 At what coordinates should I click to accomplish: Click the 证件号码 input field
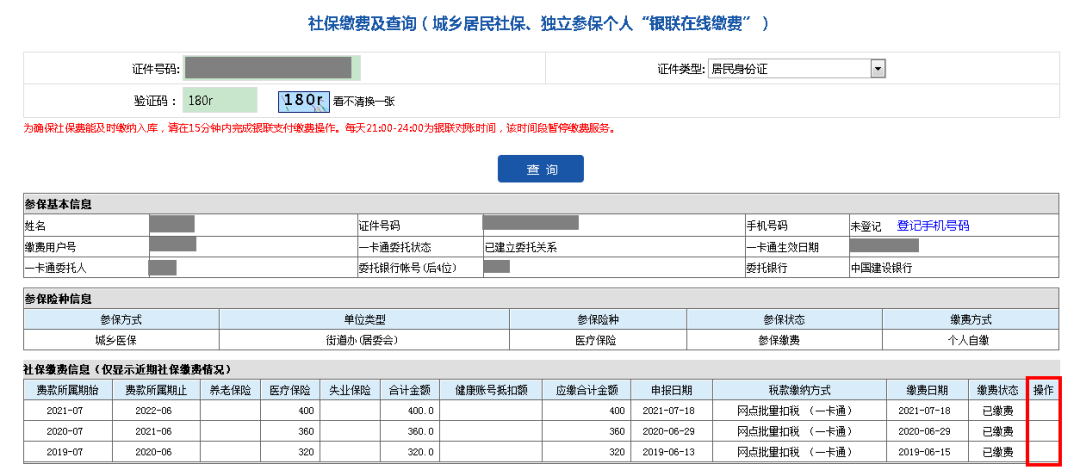coord(271,69)
